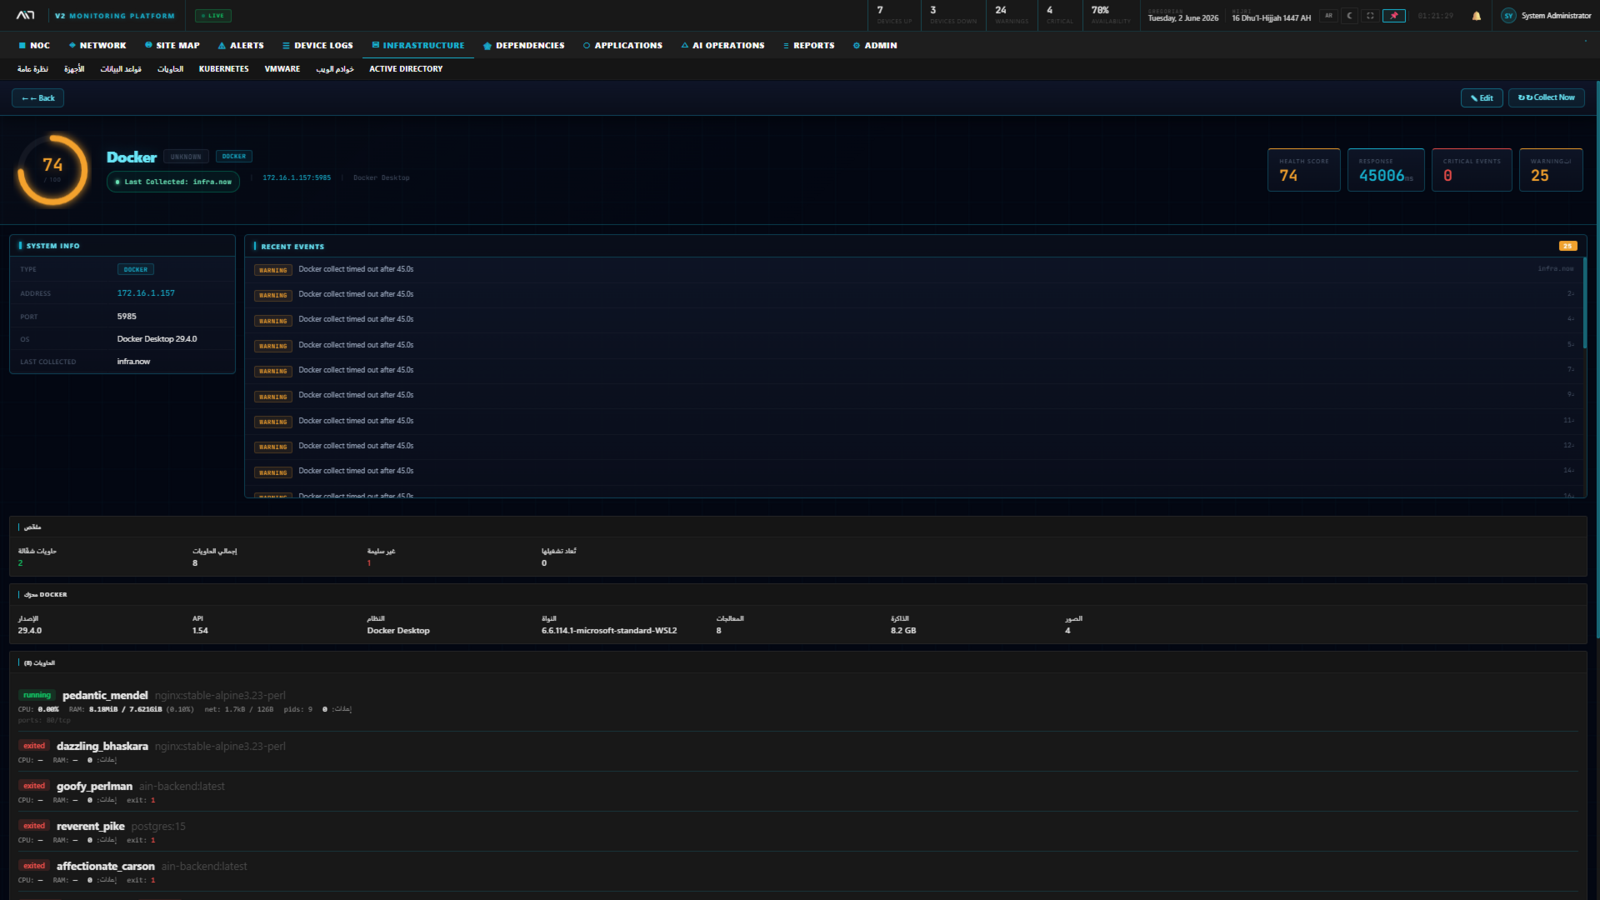Image resolution: width=1600 pixels, height=900 pixels.
Task: Click the DOCKER type badge in System Info
Action: coord(136,270)
